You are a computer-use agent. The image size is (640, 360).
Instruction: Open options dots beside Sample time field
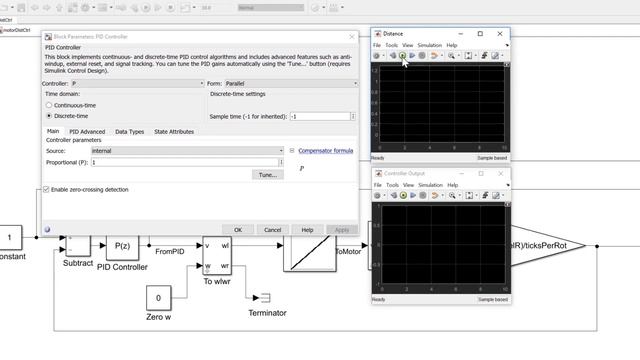click(x=353, y=116)
